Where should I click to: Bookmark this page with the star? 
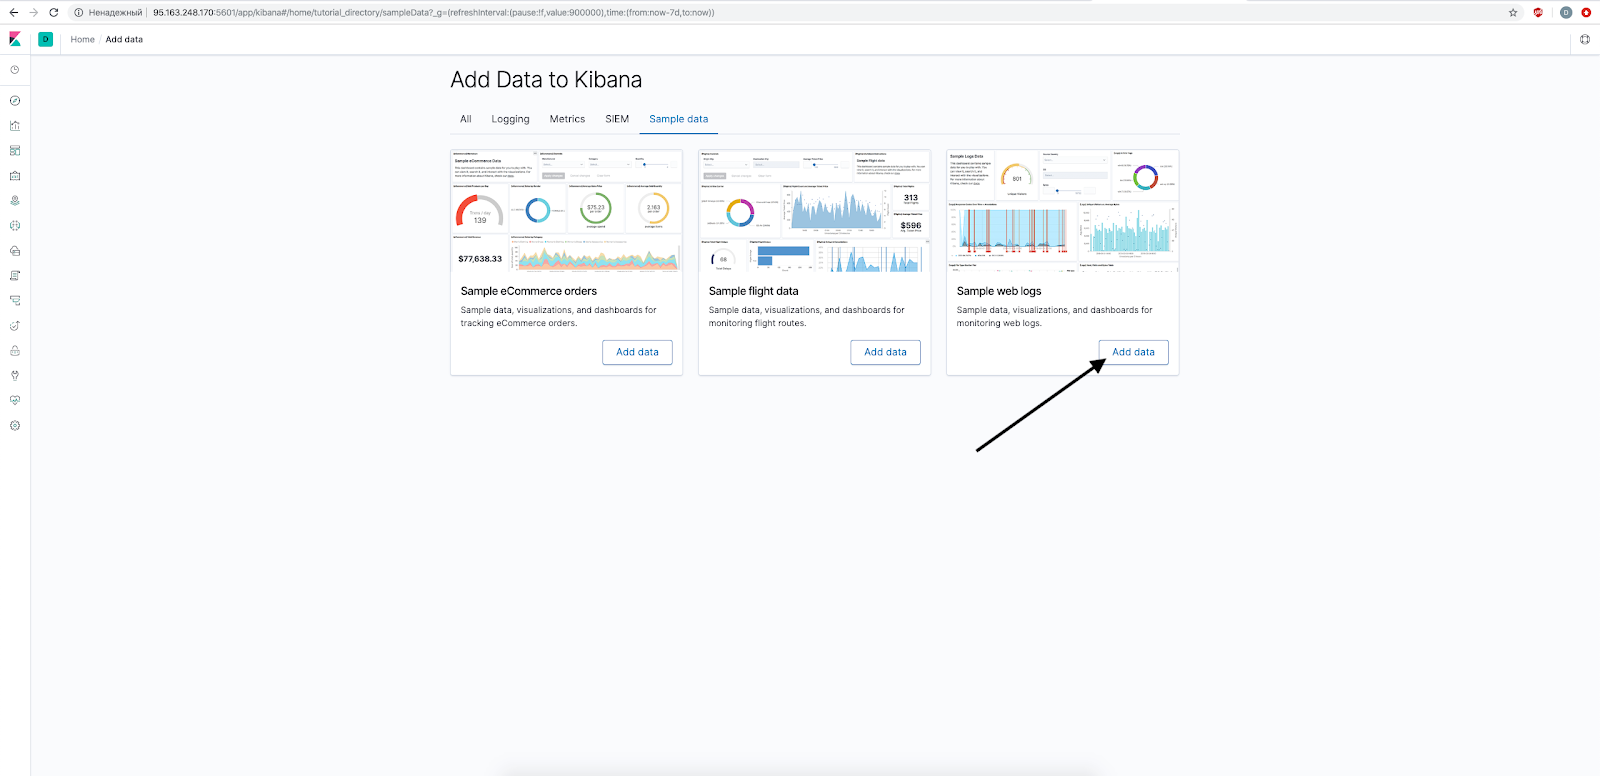pyautogui.click(x=1513, y=13)
